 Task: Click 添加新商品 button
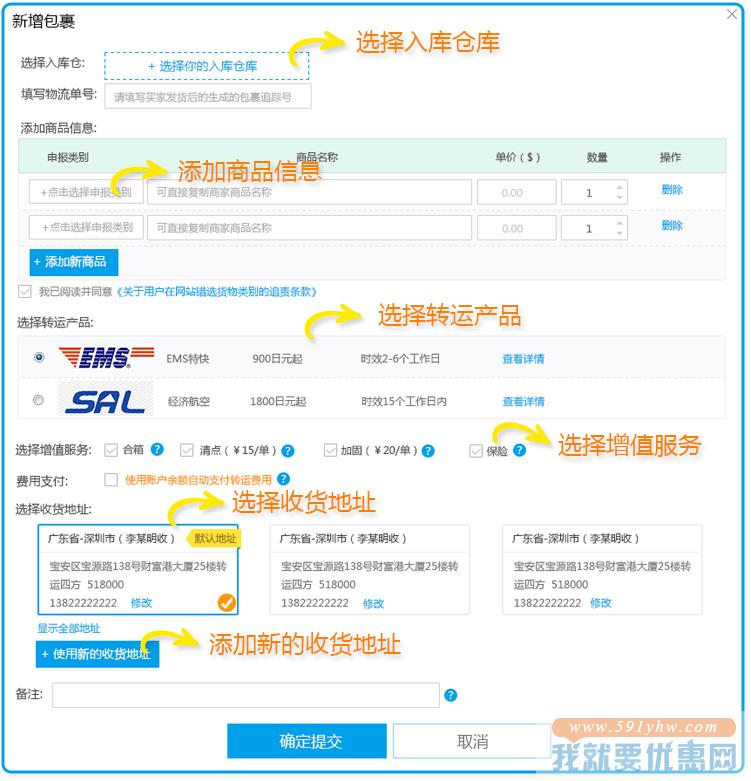(x=74, y=262)
